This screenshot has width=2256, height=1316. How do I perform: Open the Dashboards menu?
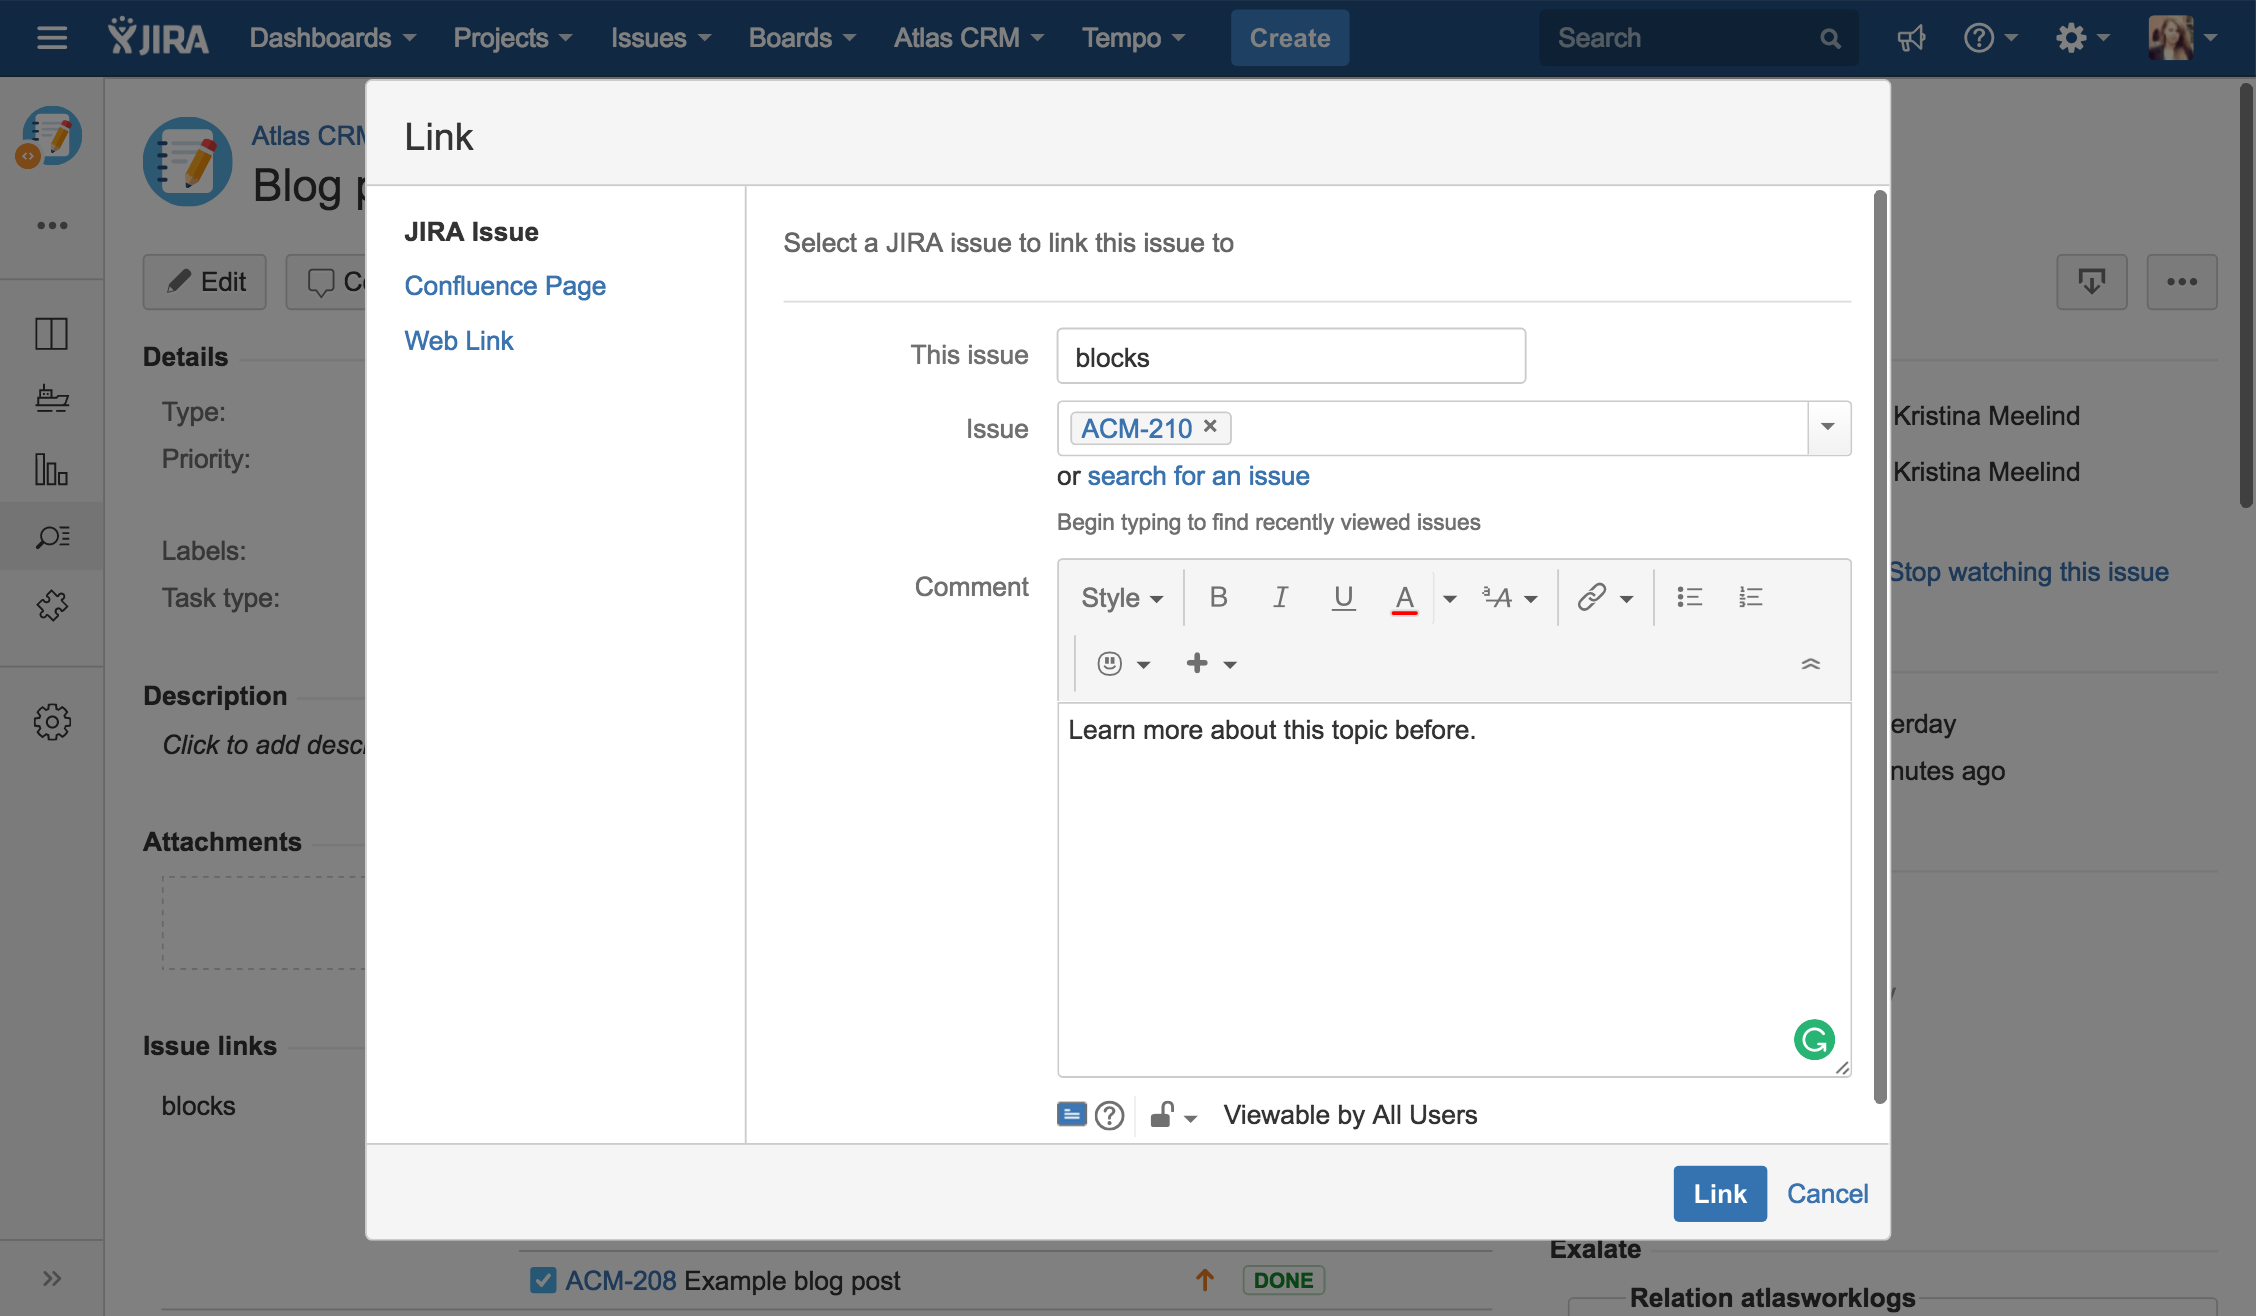pos(332,38)
